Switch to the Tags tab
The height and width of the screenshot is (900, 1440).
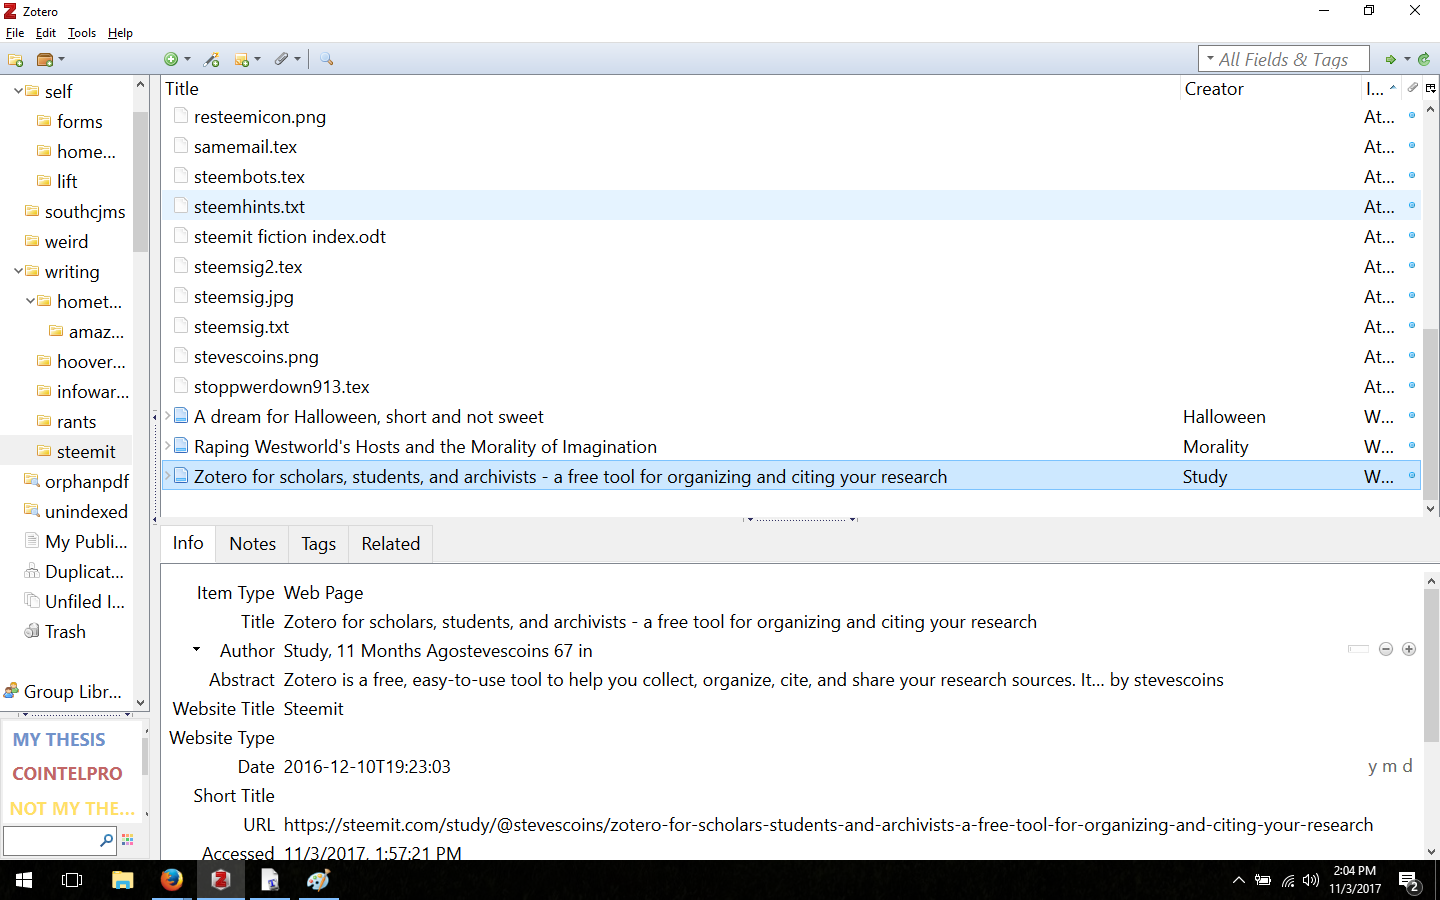[x=318, y=543]
